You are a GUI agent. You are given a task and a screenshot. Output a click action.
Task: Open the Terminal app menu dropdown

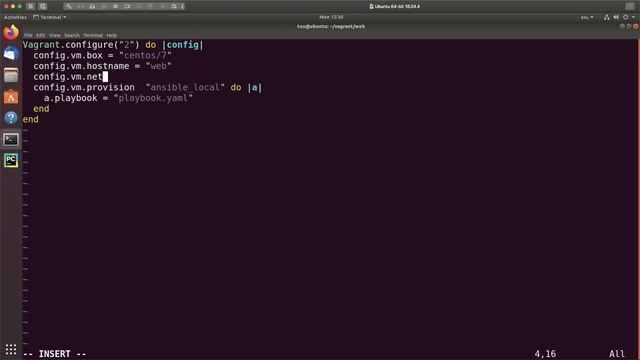click(x=49, y=17)
